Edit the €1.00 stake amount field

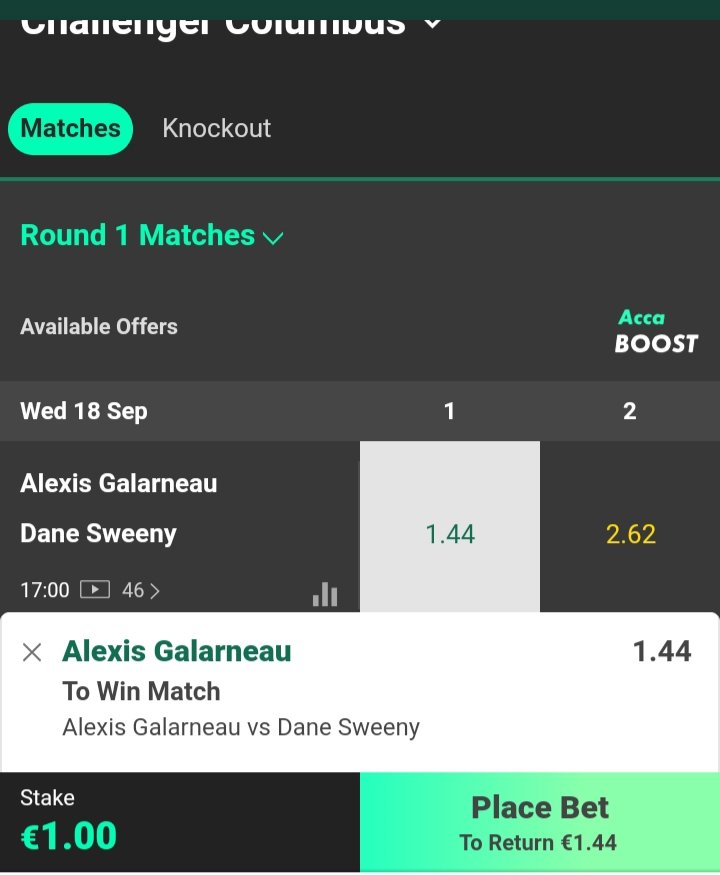[x=69, y=835]
